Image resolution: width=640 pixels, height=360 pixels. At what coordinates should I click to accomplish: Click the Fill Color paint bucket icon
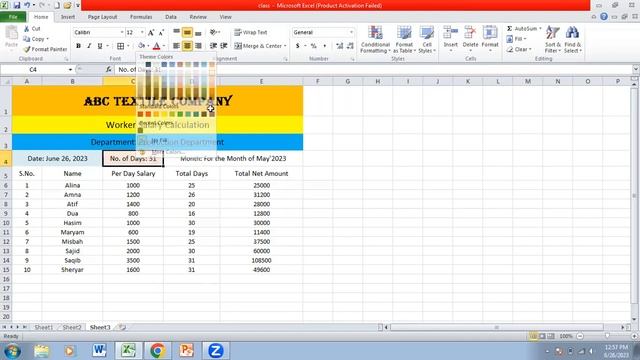tap(141, 46)
